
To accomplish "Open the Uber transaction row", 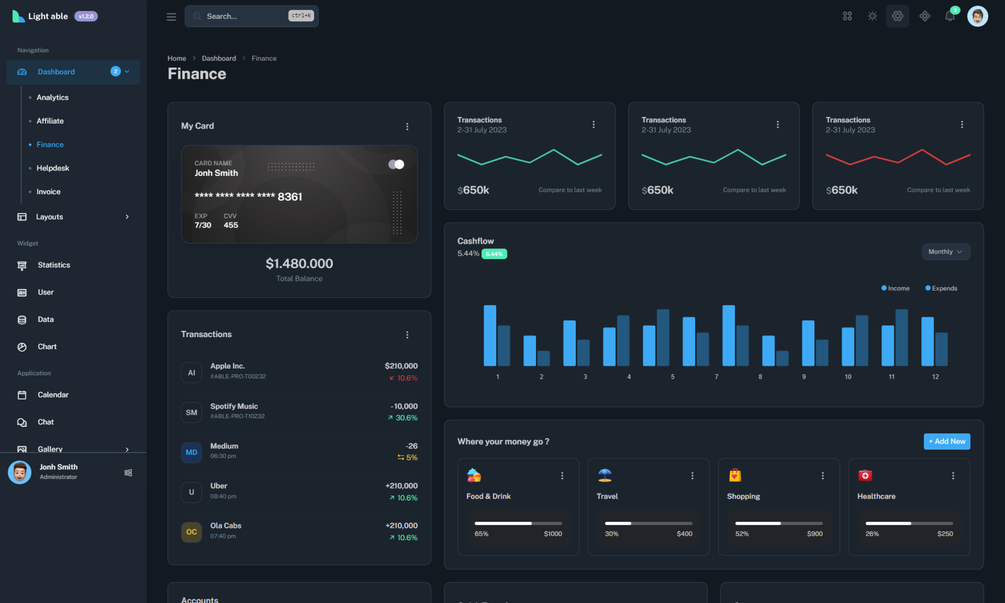I will point(299,491).
